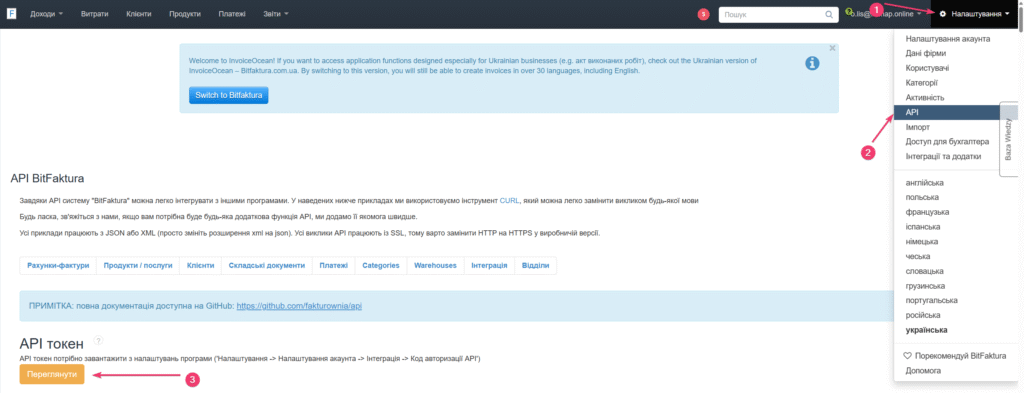
Task: Click the magnifier icon in the search box
Action: pos(829,14)
